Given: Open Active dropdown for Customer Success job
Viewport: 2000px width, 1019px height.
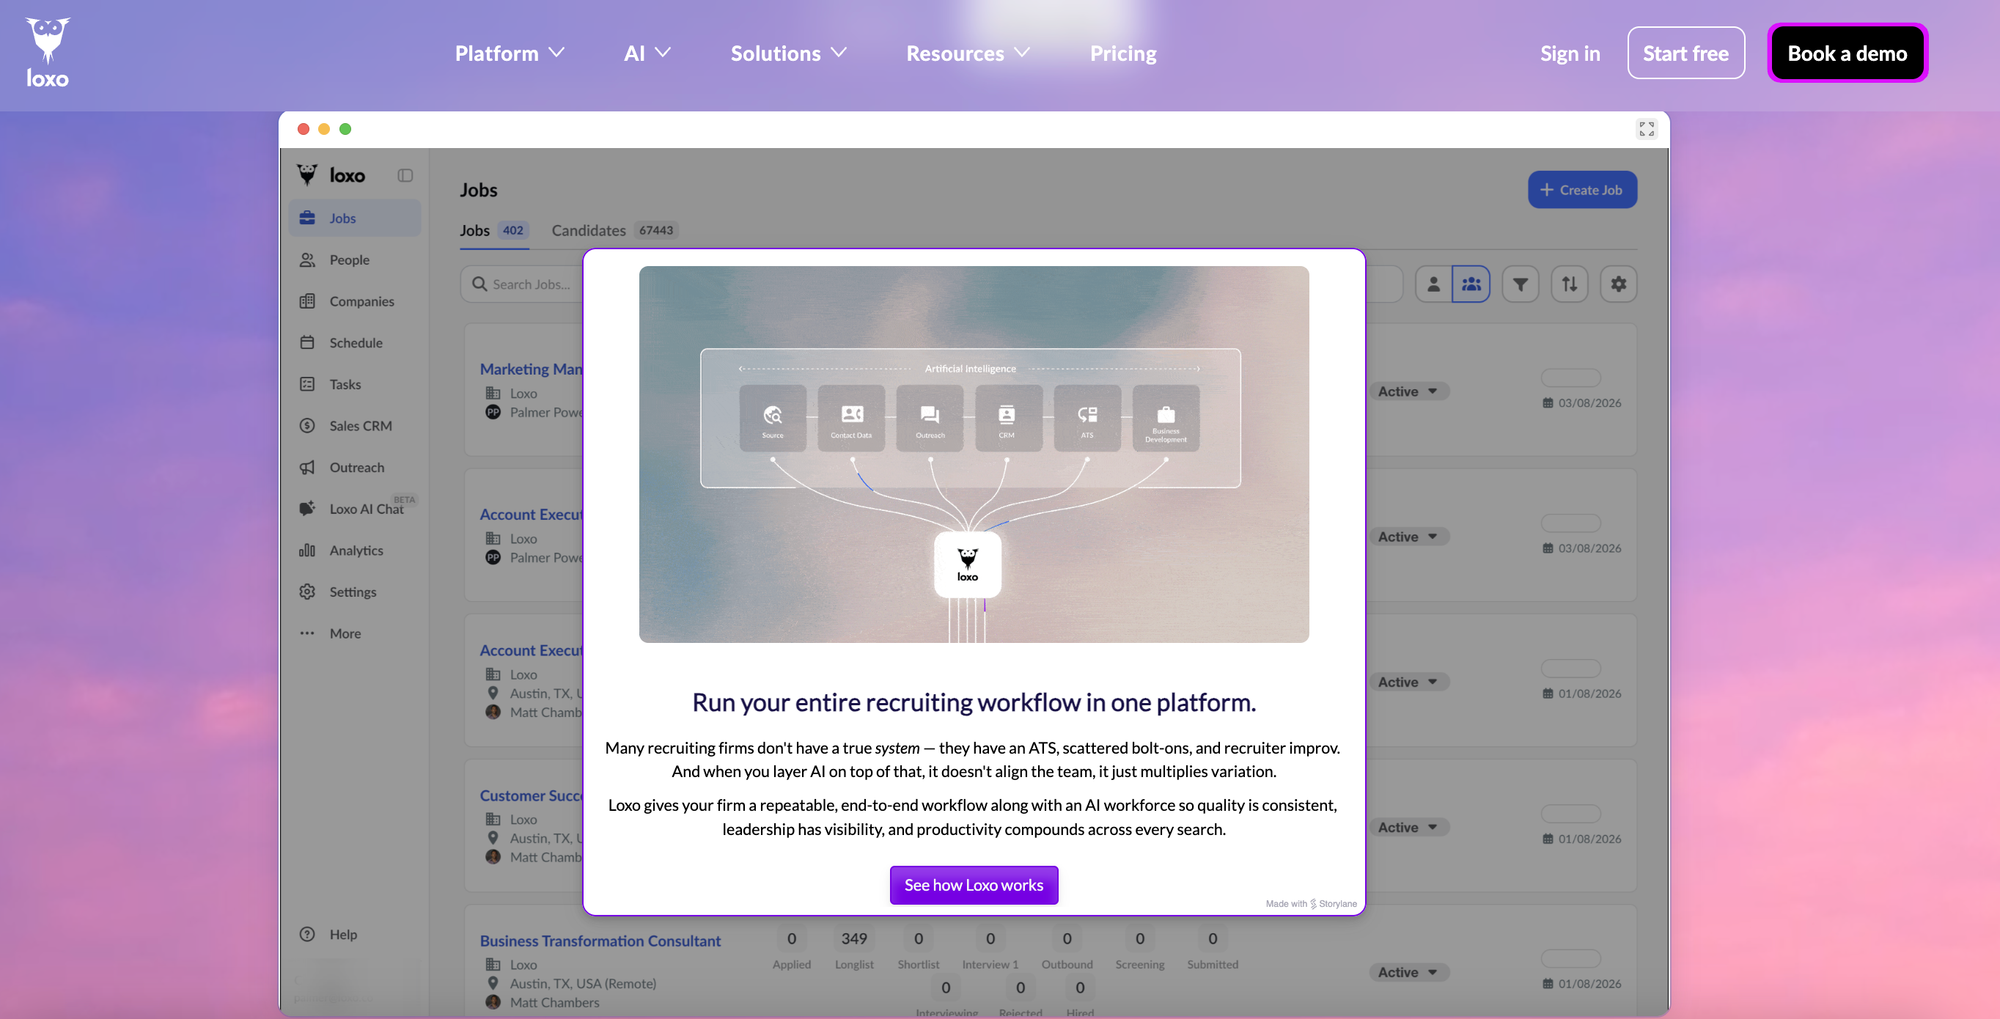Looking at the screenshot, I should pyautogui.click(x=1408, y=827).
